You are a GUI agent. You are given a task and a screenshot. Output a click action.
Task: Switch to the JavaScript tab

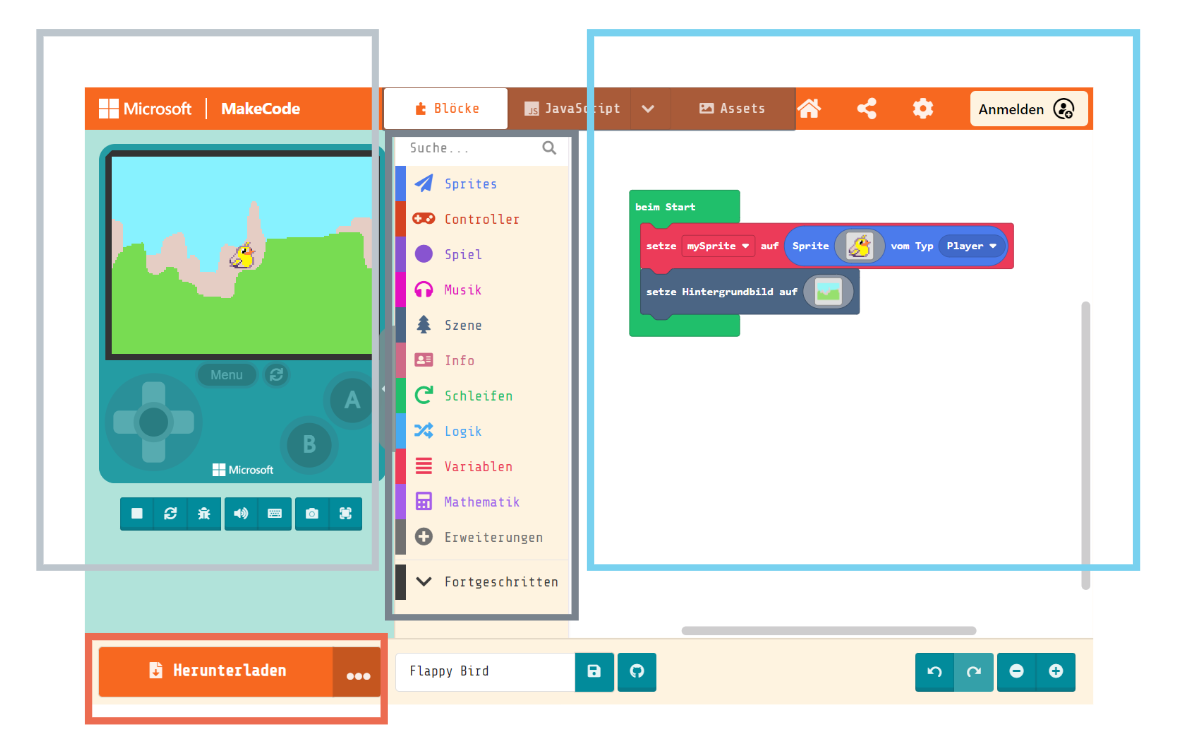tap(572, 109)
